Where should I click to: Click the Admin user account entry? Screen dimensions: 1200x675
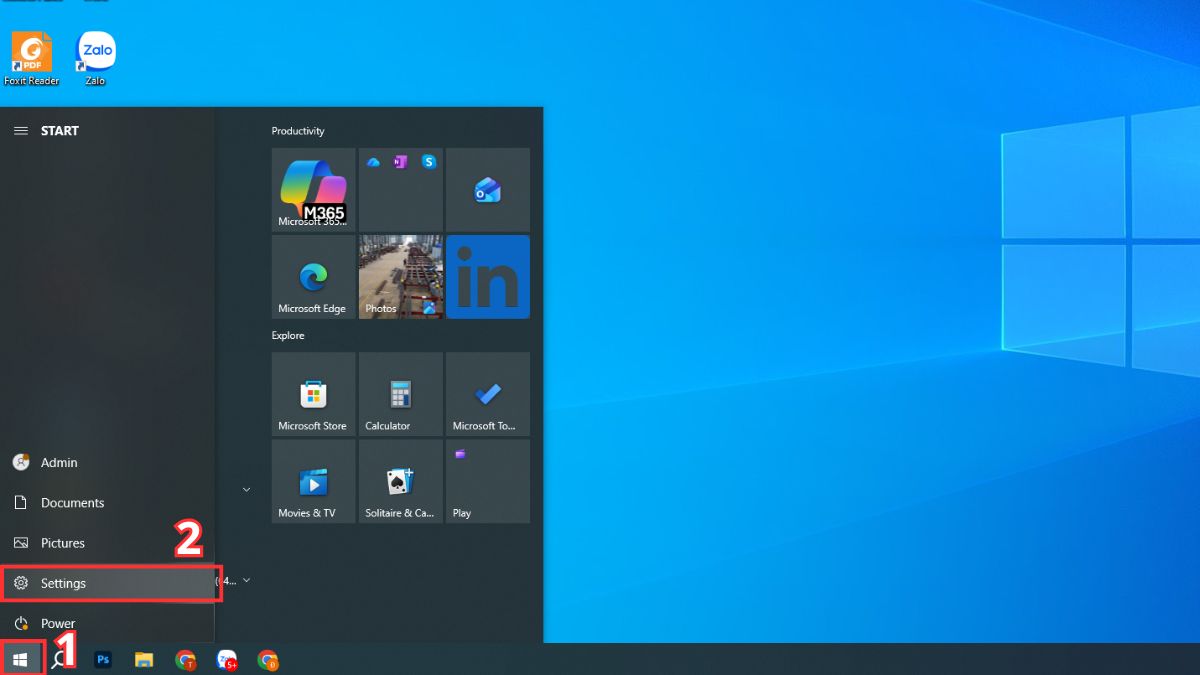pos(107,462)
